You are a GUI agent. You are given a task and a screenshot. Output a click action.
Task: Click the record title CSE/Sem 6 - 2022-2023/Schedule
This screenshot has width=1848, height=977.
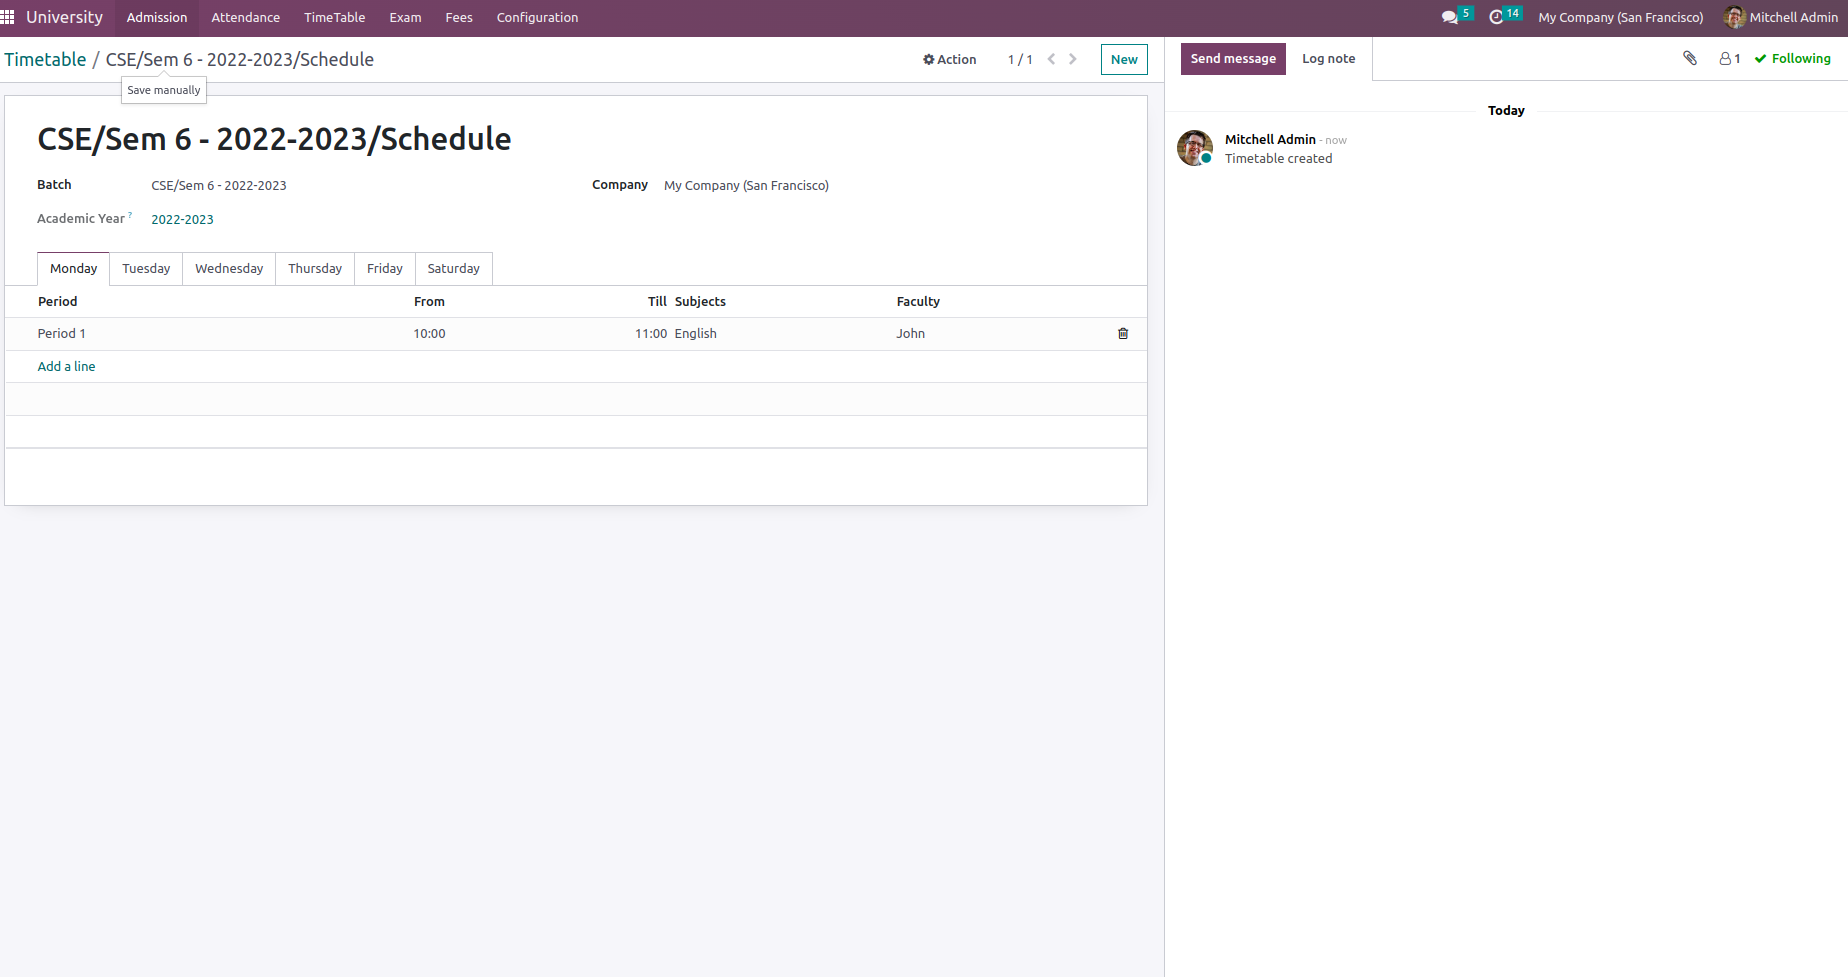click(274, 139)
